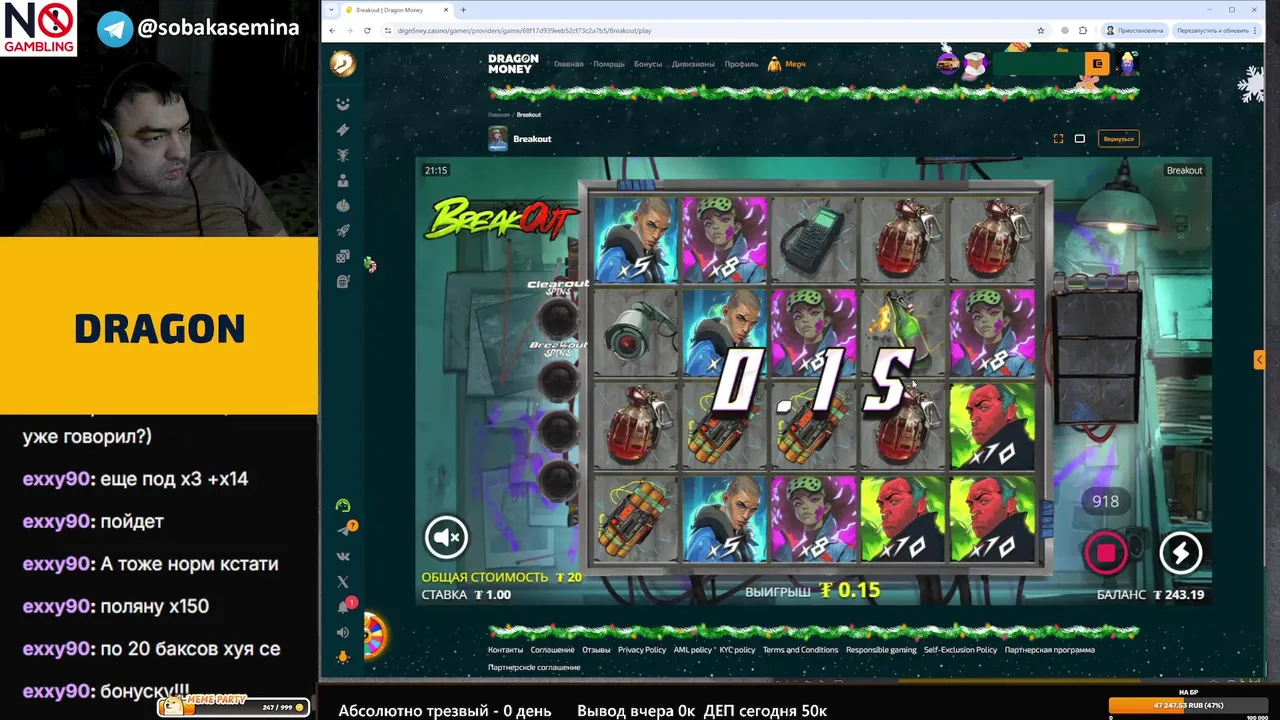Bookmark this page with star icon
Image resolution: width=1280 pixels, height=720 pixels.
(1041, 30)
